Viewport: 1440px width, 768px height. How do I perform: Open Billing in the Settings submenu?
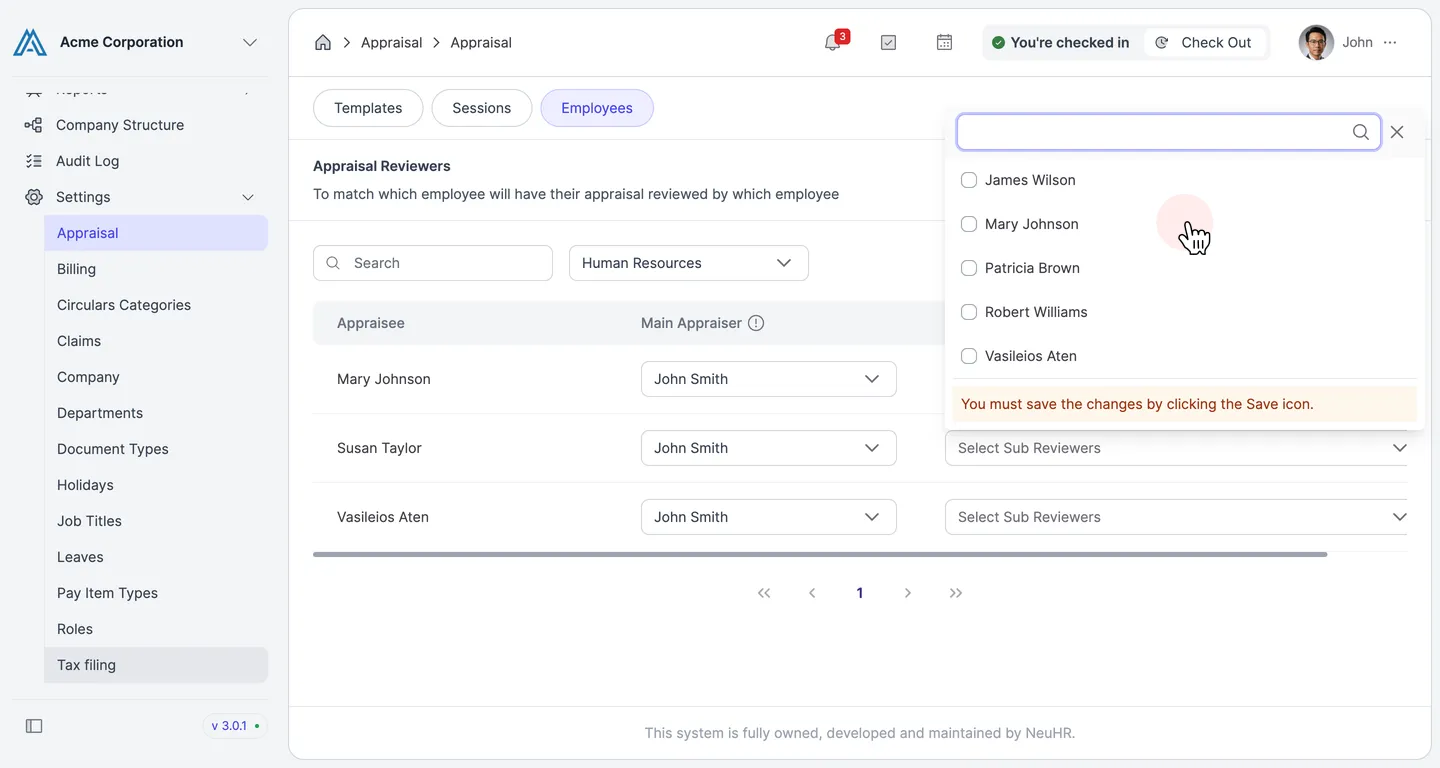[156, 269]
